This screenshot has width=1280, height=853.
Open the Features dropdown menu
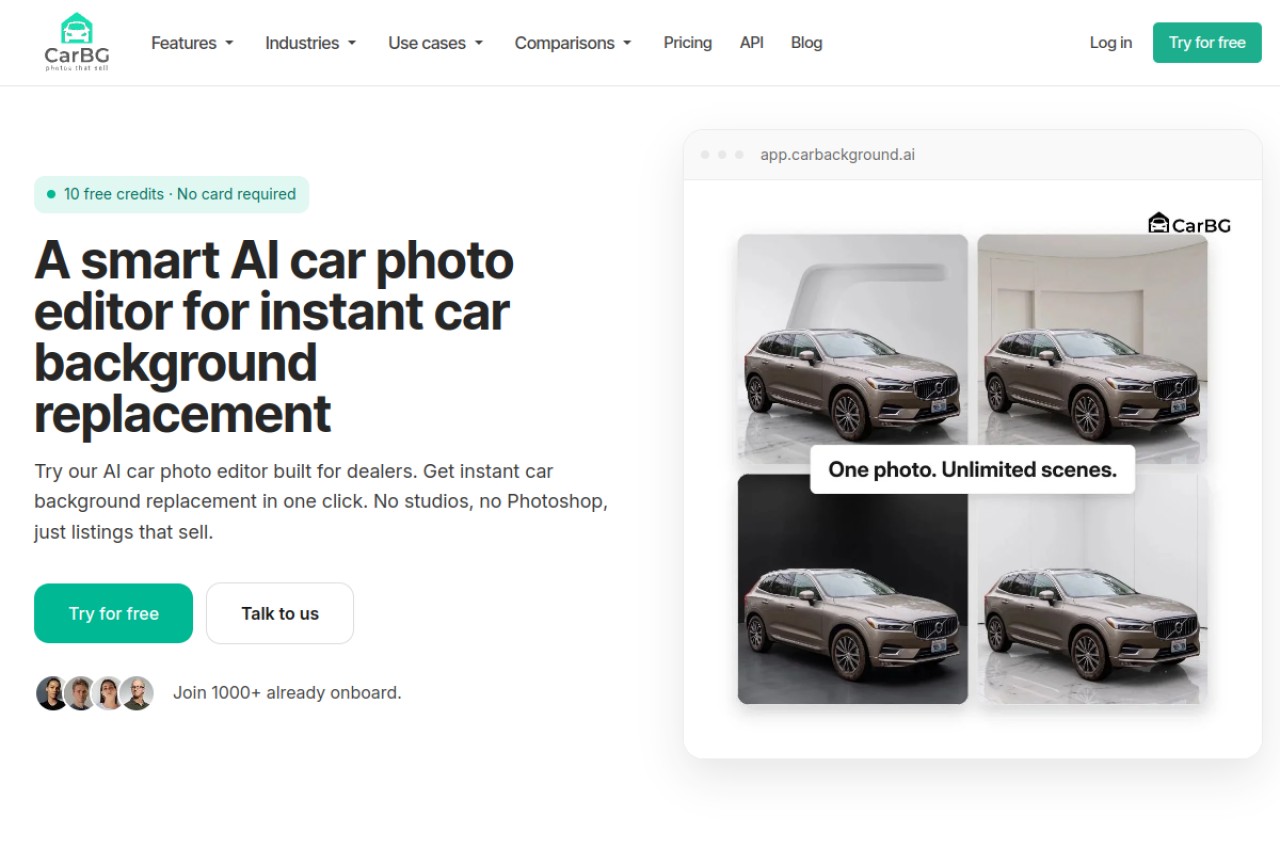click(192, 43)
